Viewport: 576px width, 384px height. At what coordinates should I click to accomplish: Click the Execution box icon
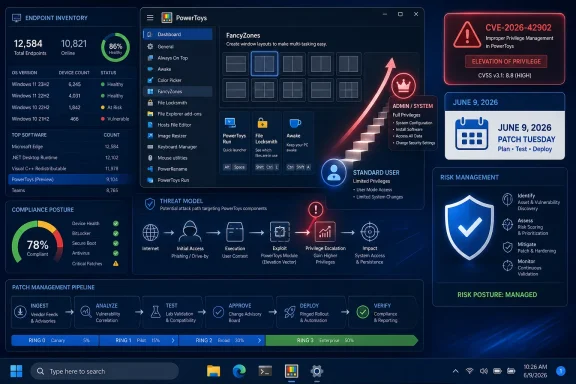[x=235, y=232]
